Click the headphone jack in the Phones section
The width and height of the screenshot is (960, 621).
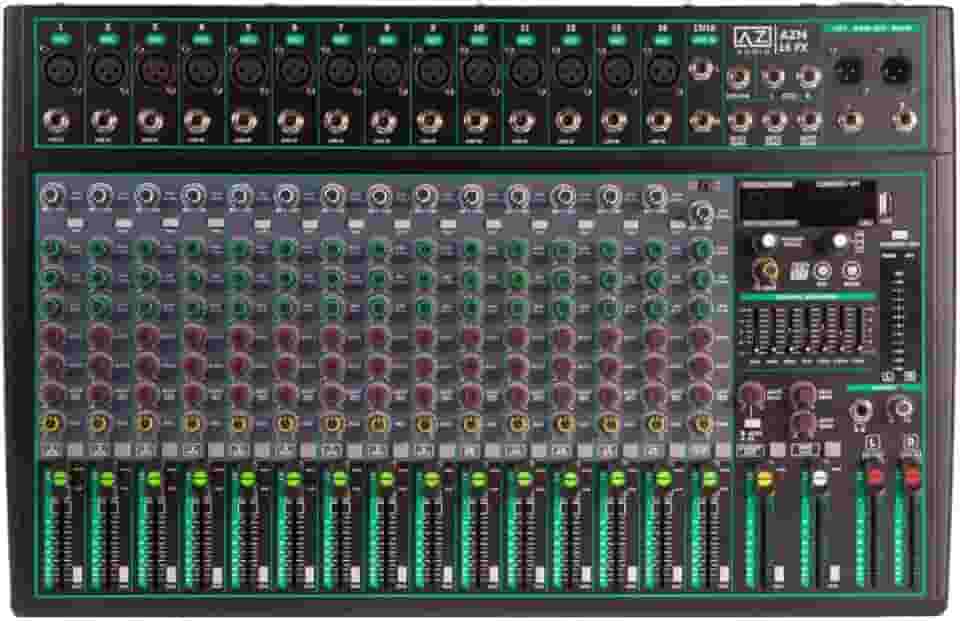click(x=856, y=408)
